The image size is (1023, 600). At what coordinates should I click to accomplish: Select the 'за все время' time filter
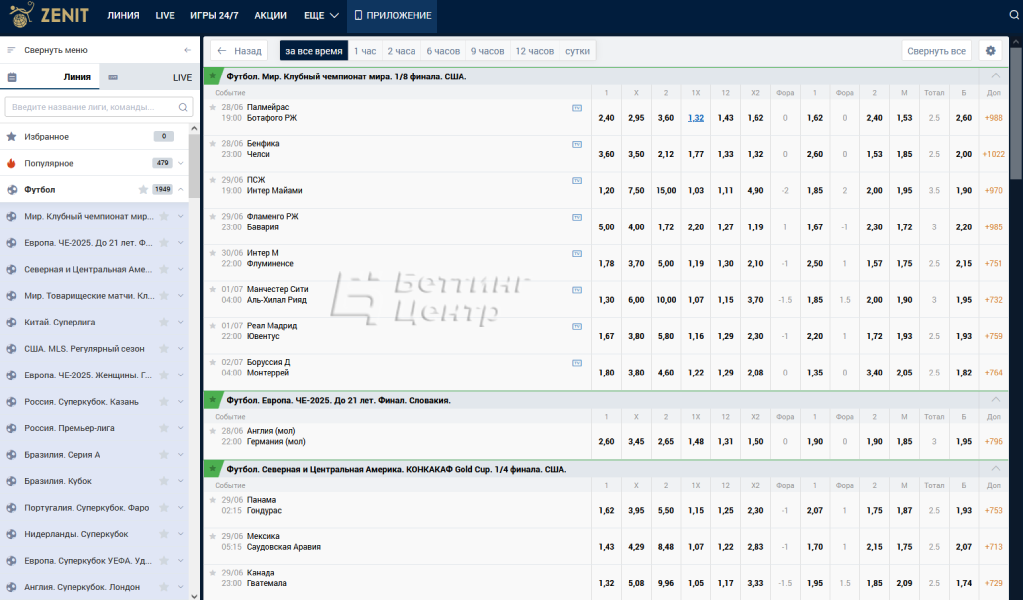(x=314, y=51)
